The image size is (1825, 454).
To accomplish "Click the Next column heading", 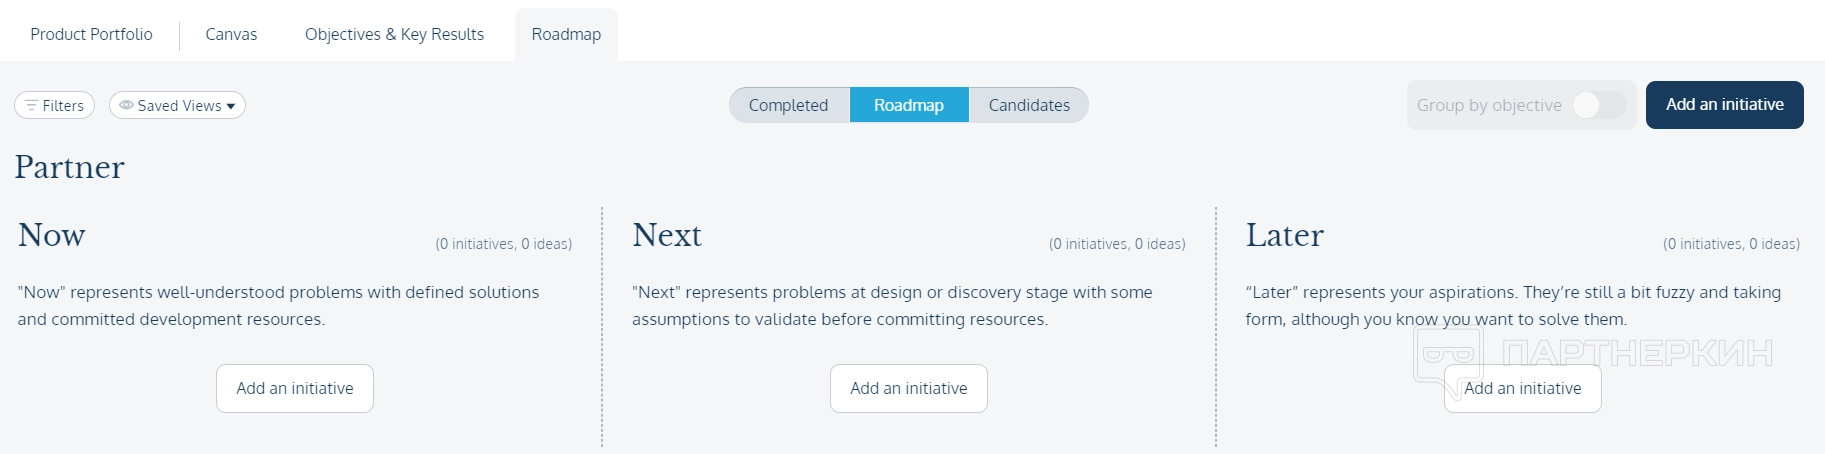I will [667, 235].
